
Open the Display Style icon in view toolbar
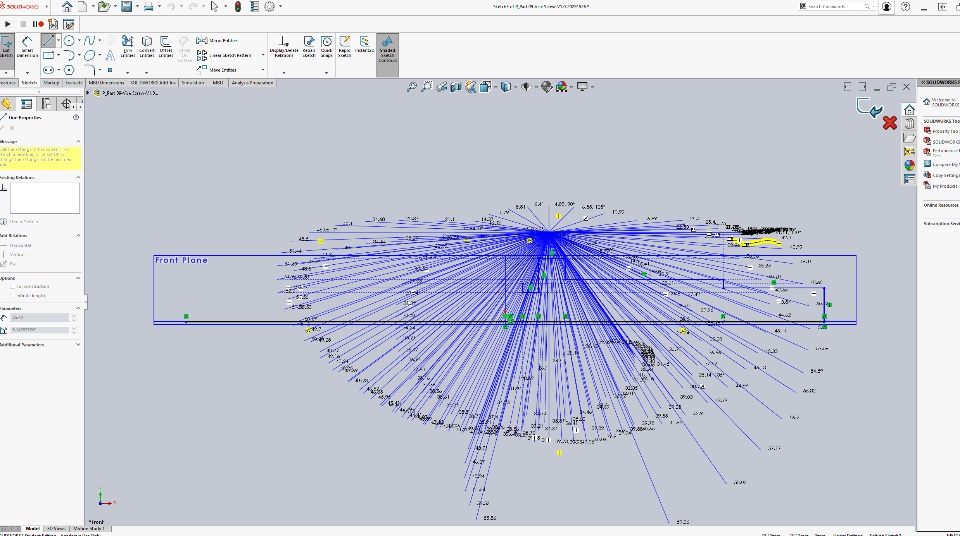506,87
